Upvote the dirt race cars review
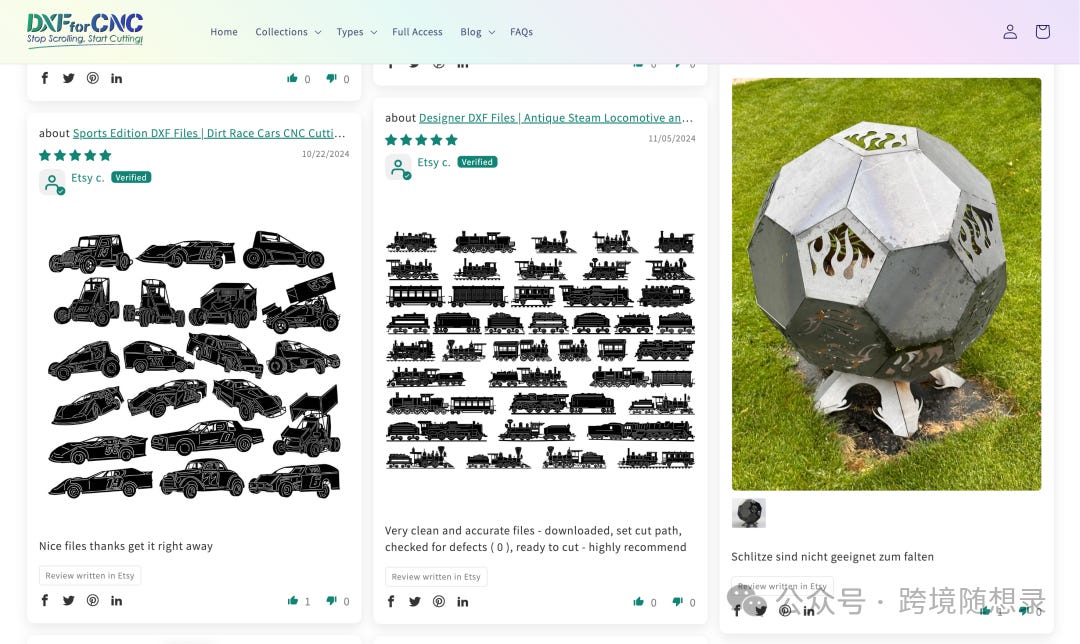The height and width of the screenshot is (644, 1080). coord(293,601)
